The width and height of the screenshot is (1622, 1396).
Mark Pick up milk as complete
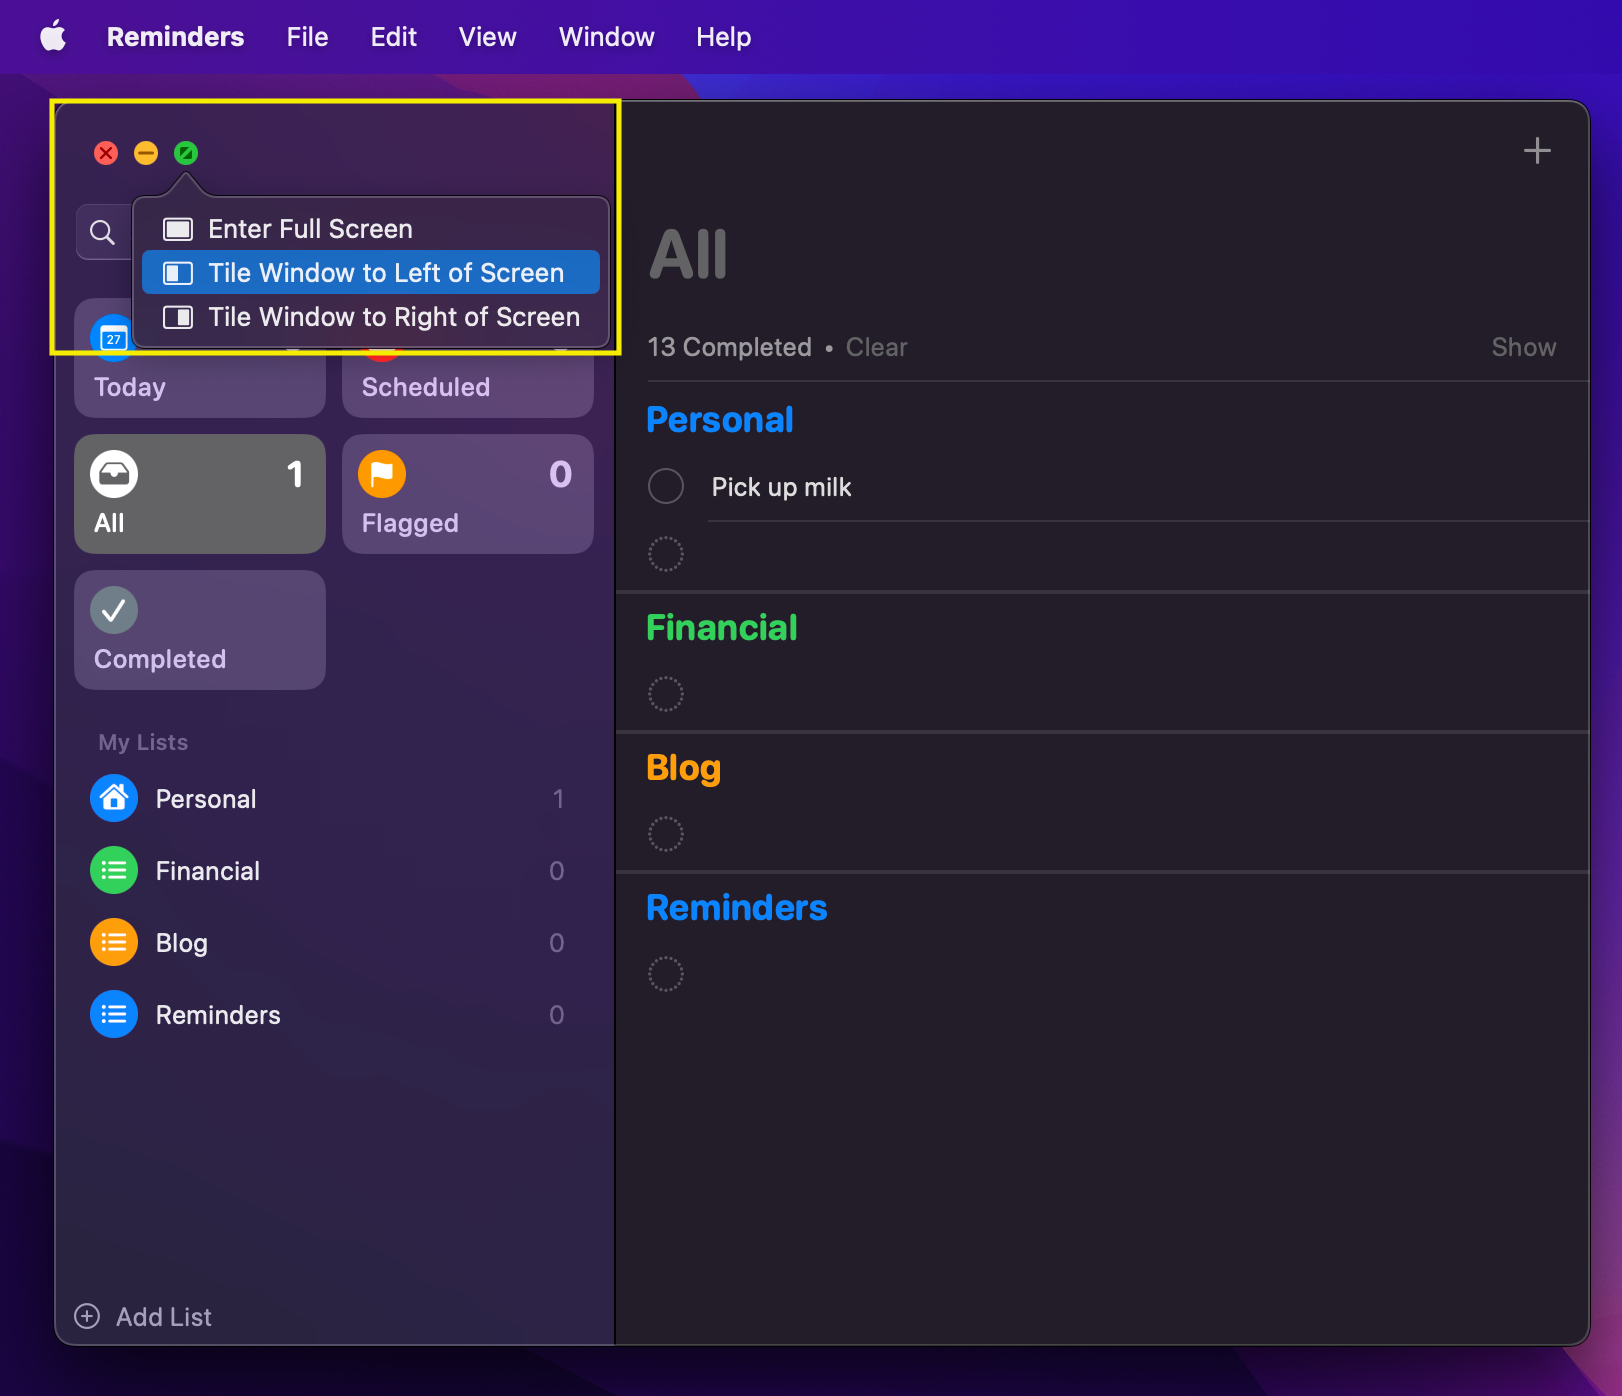click(x=666, y=486)
